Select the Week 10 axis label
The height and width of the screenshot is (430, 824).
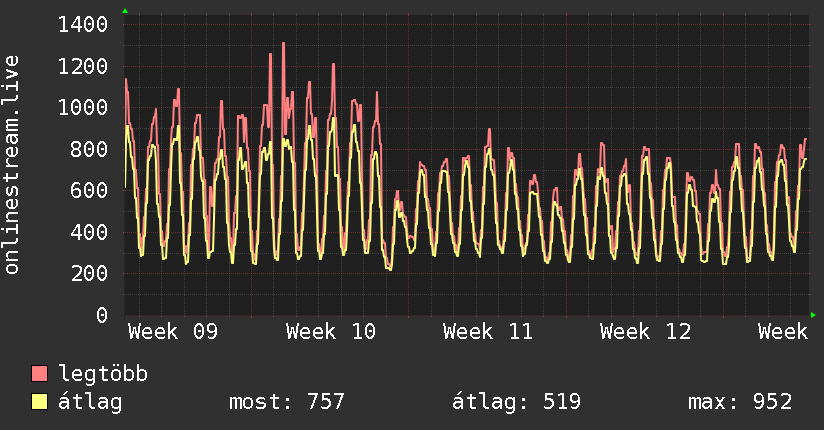tap(331, 332)
